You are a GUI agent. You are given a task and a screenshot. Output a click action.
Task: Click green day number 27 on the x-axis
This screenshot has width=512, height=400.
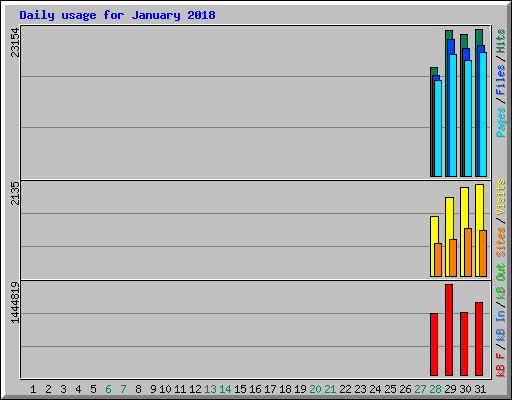click(420, 389)
